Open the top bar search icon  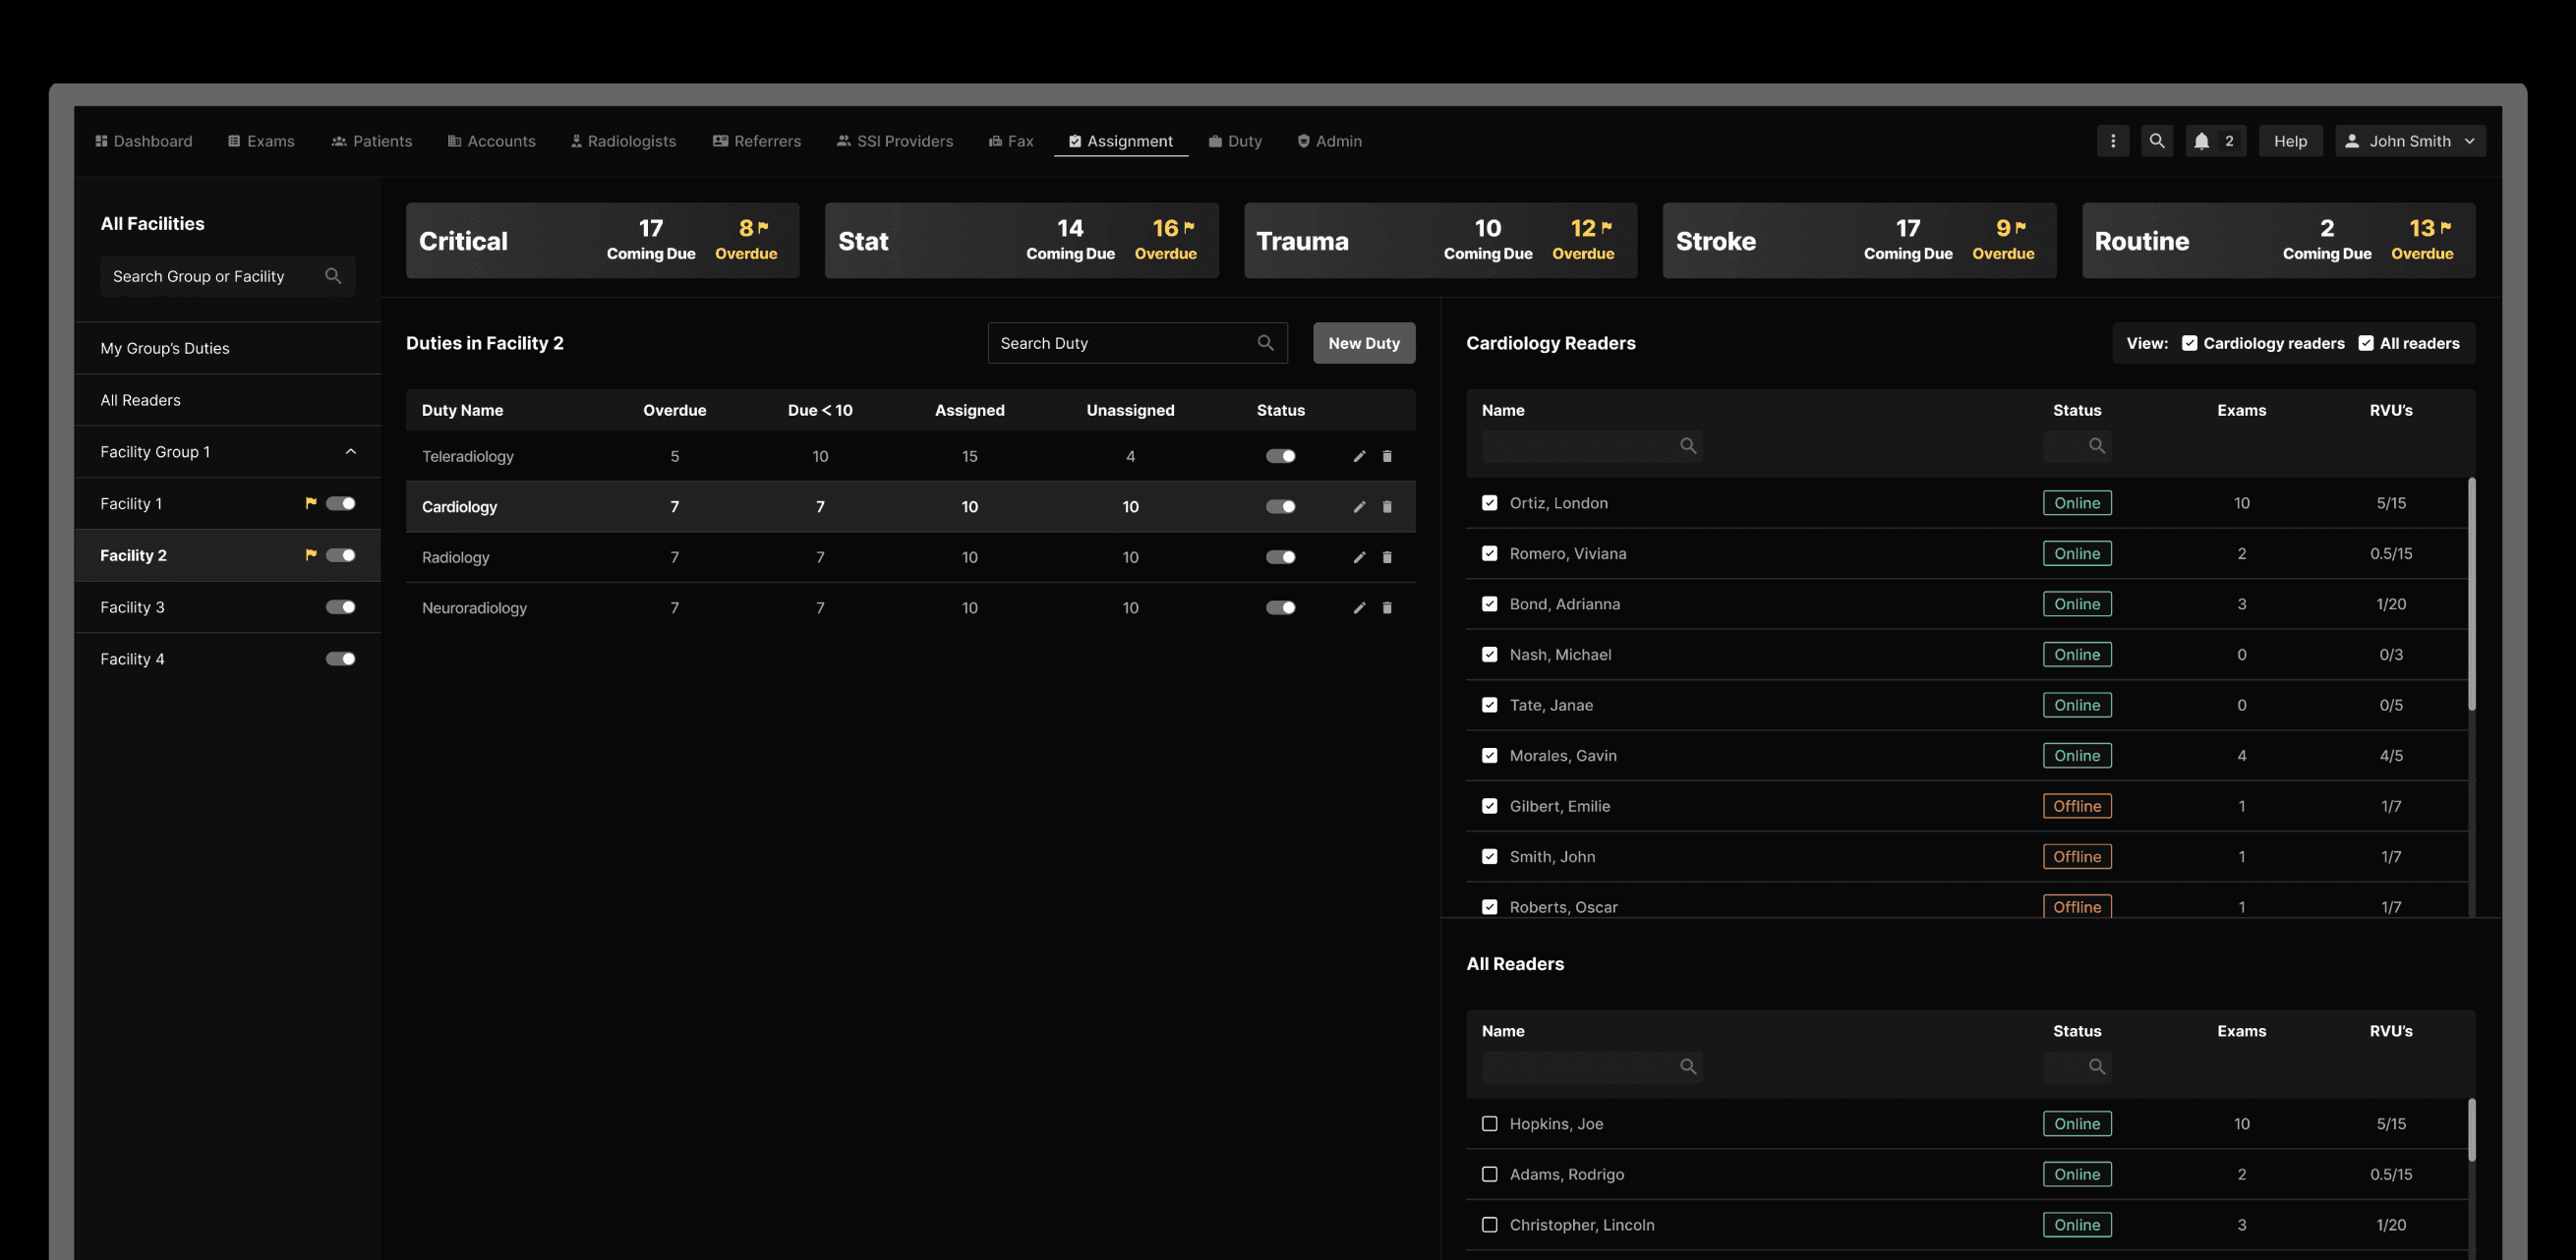click(2157, 141)
